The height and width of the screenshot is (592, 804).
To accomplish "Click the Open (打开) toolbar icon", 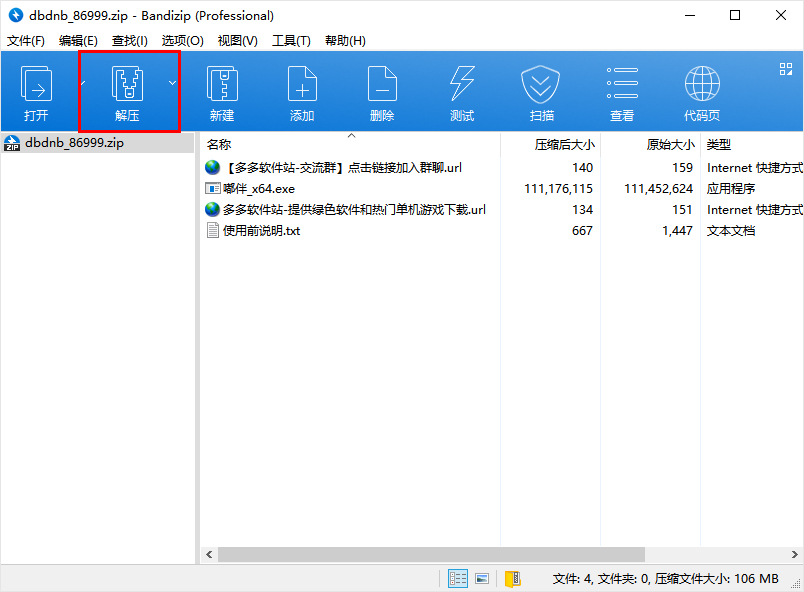I will pyautogui.click(x=36, y=84).
